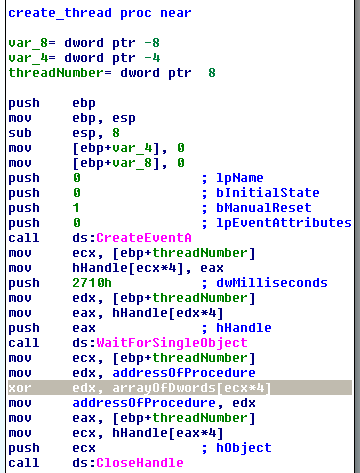The image size is (360, 473).
Task: Click the '; hHandle' comment
Action: tap(237, 328)
